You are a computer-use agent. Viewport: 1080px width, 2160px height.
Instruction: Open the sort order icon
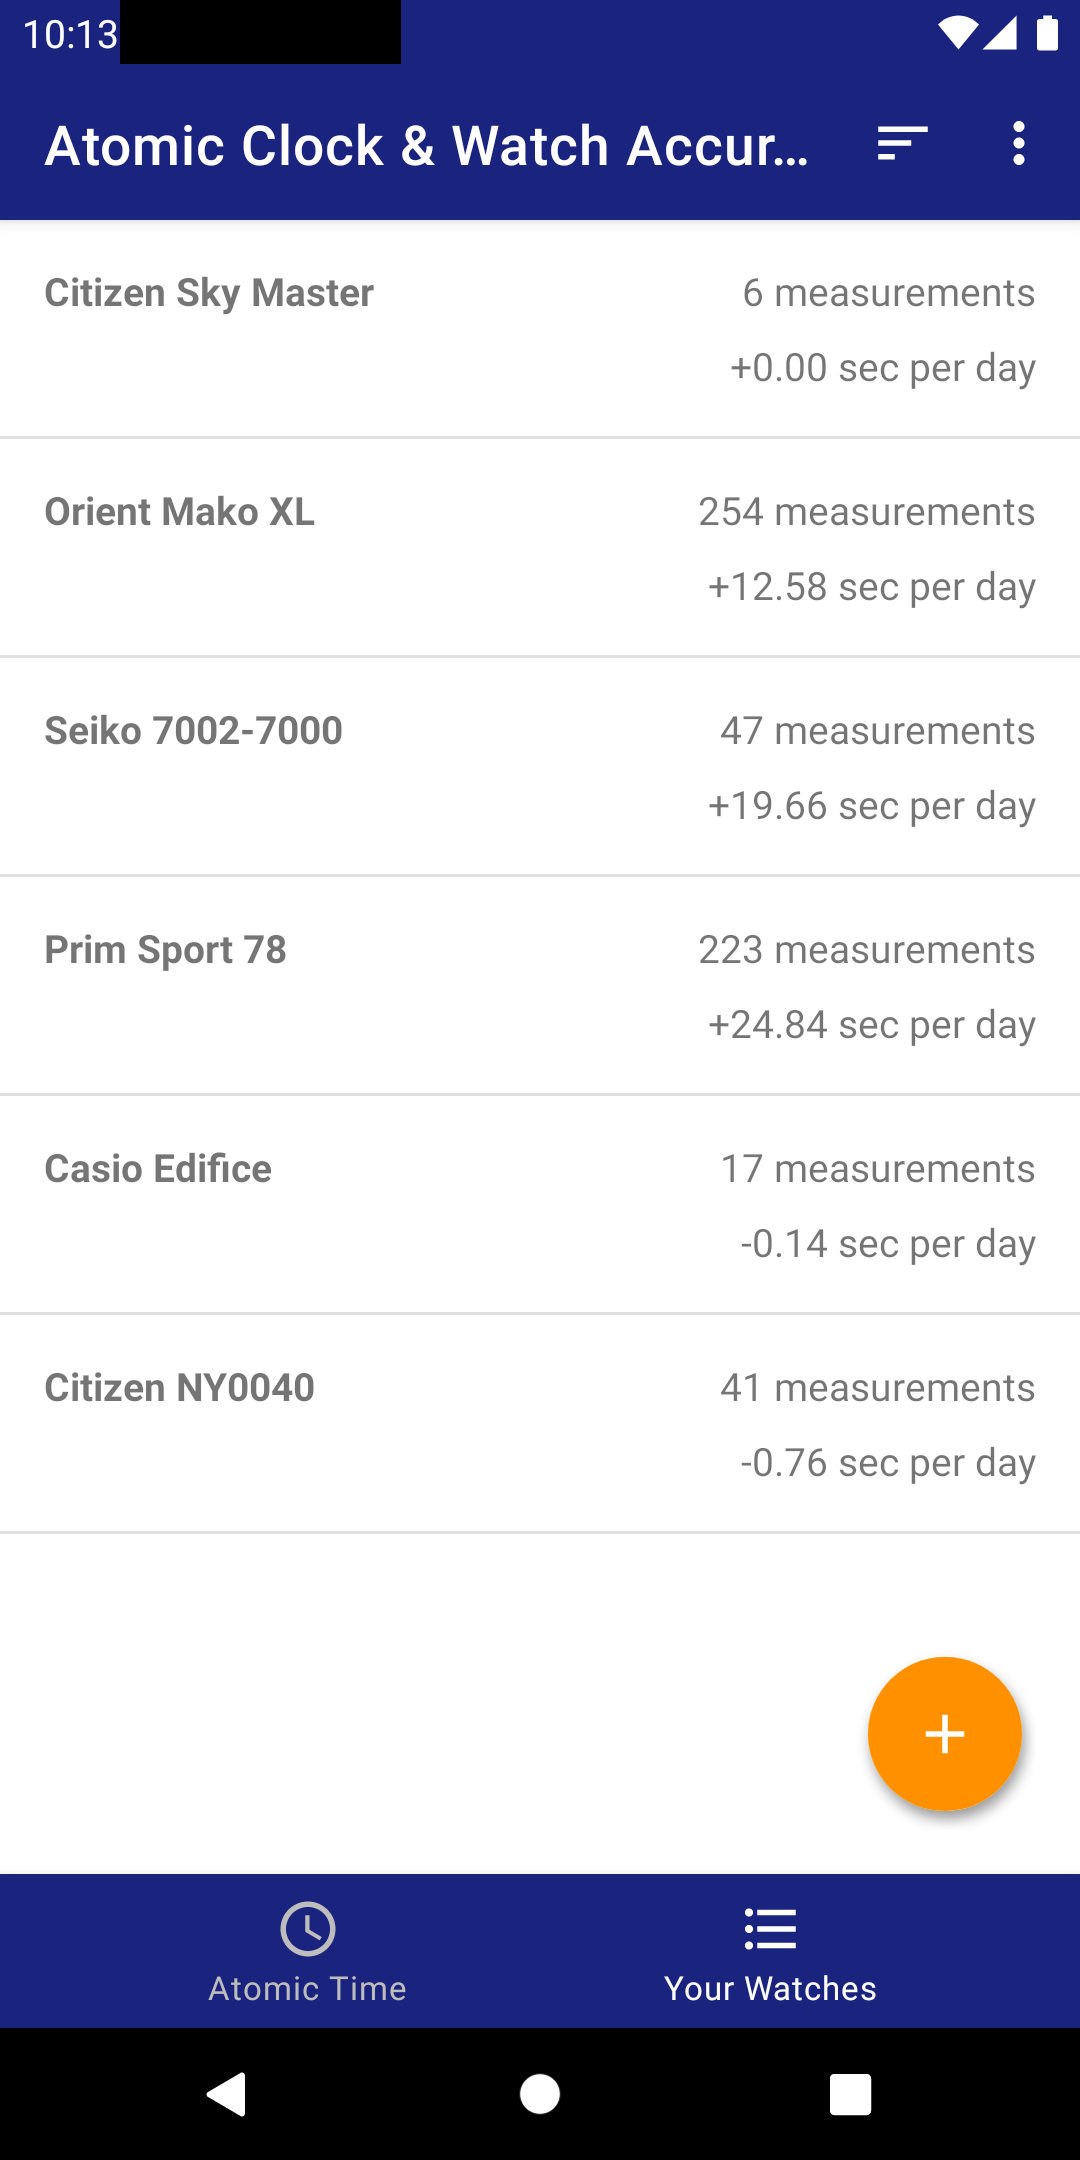(x=902, y=144)
